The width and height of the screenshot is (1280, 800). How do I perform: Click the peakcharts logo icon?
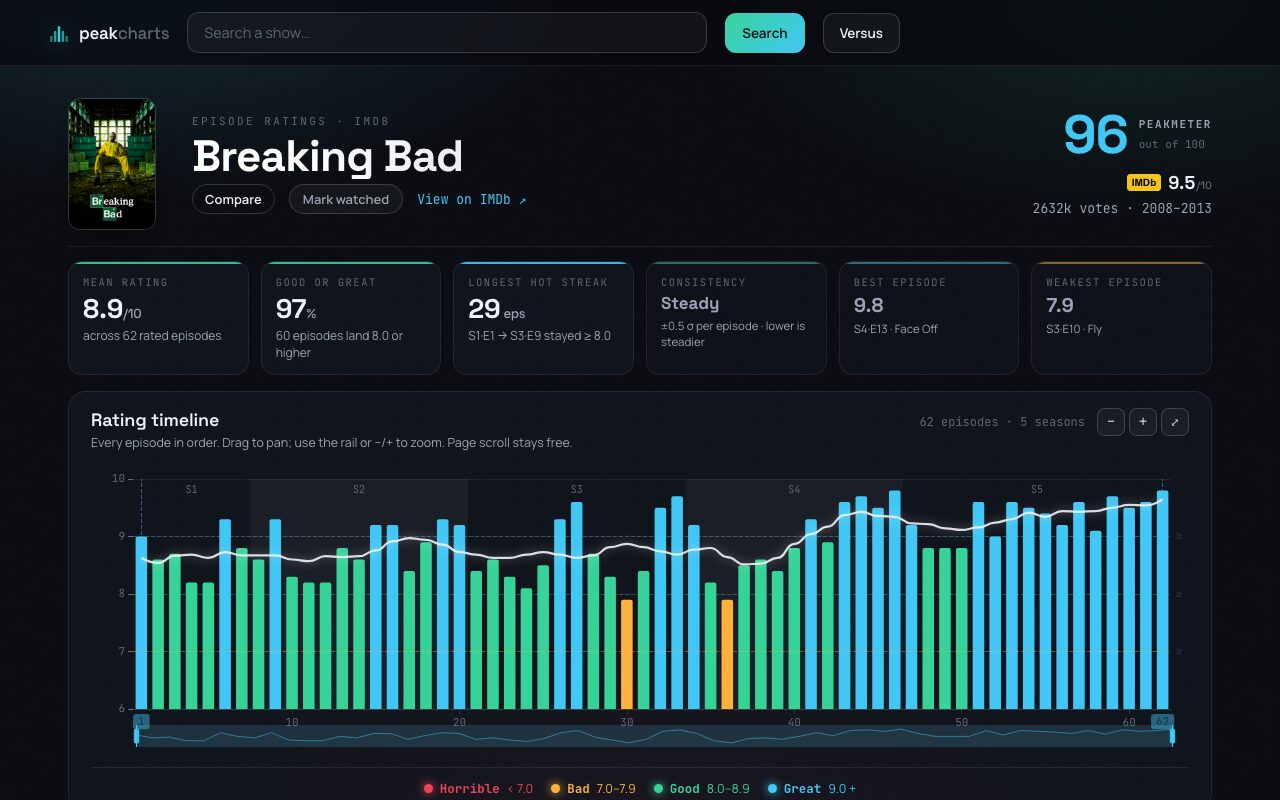[59, 34]
